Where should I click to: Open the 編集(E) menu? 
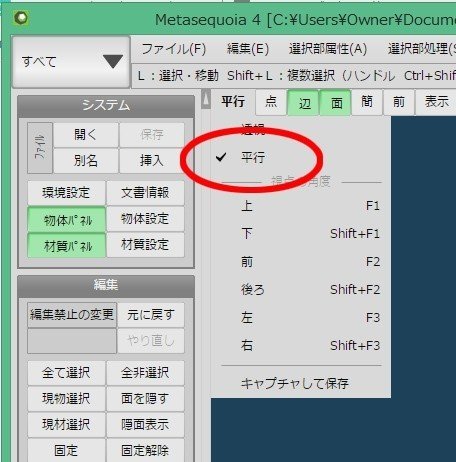pos(248,49)
